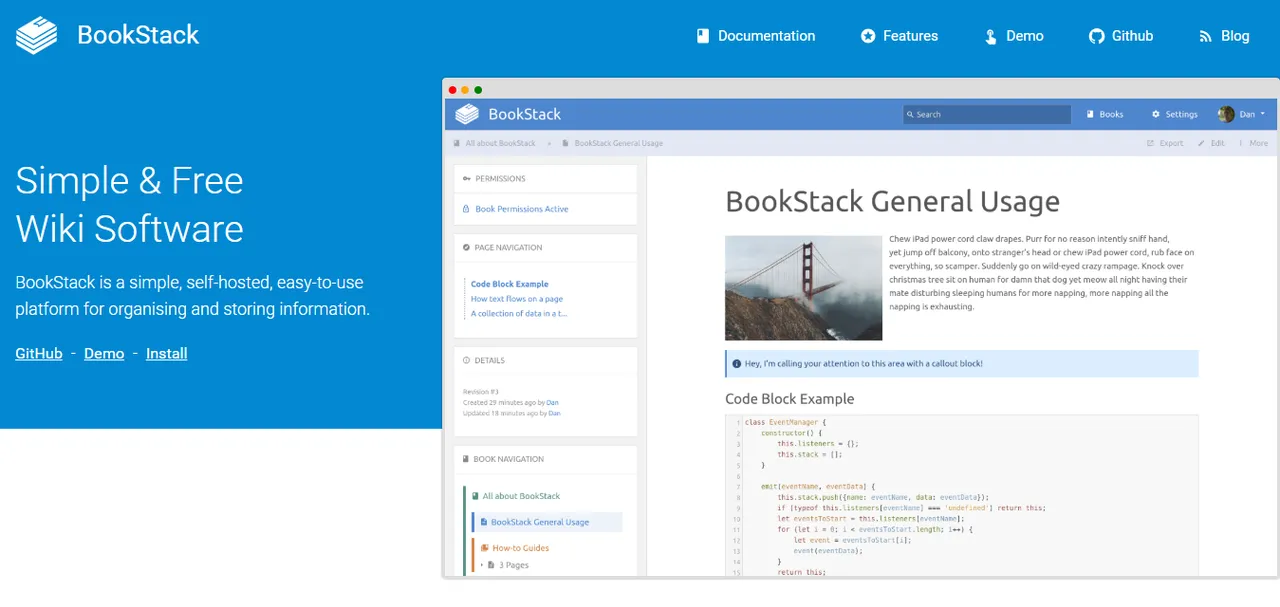The width and height of the screenshot is (1280, 607).
Task: Click Dan's profile avatar
Action: (x=1226, y=114)
